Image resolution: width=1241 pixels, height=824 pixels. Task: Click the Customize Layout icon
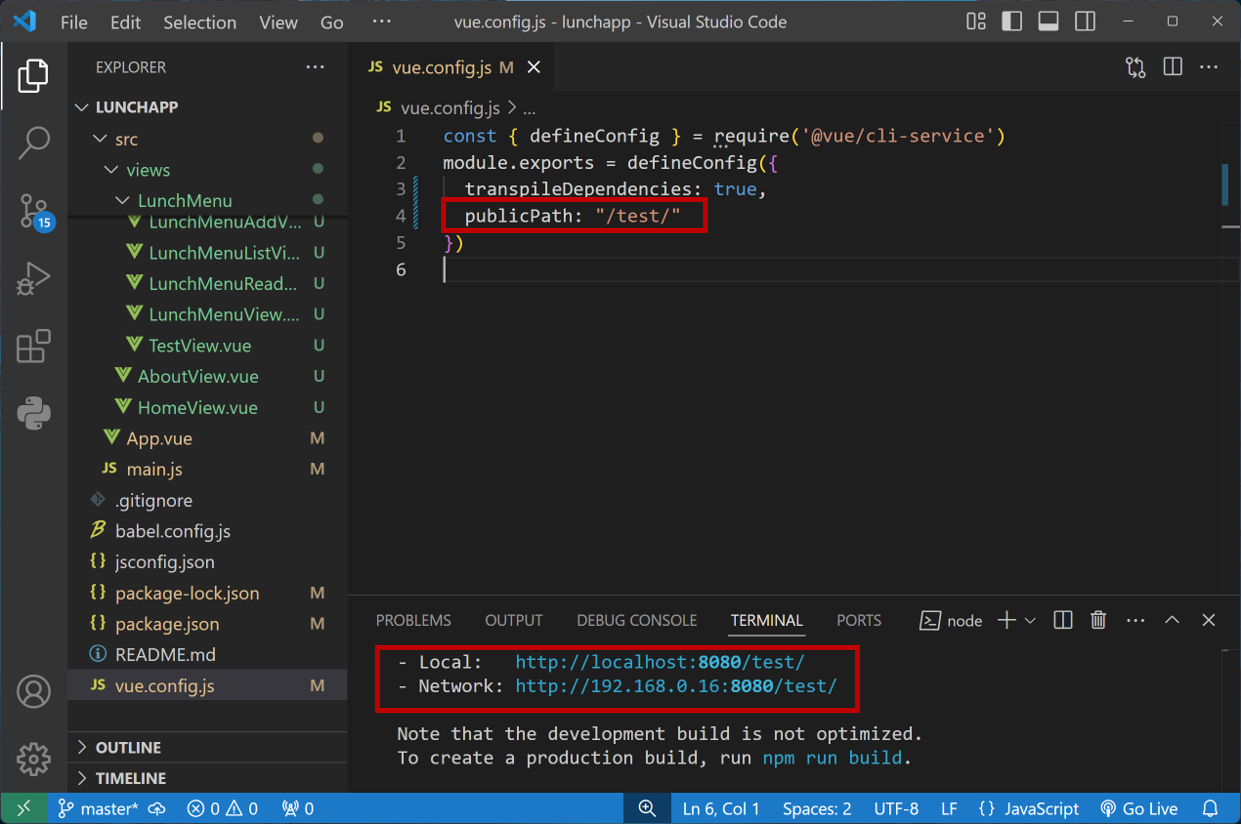[976, 21]
